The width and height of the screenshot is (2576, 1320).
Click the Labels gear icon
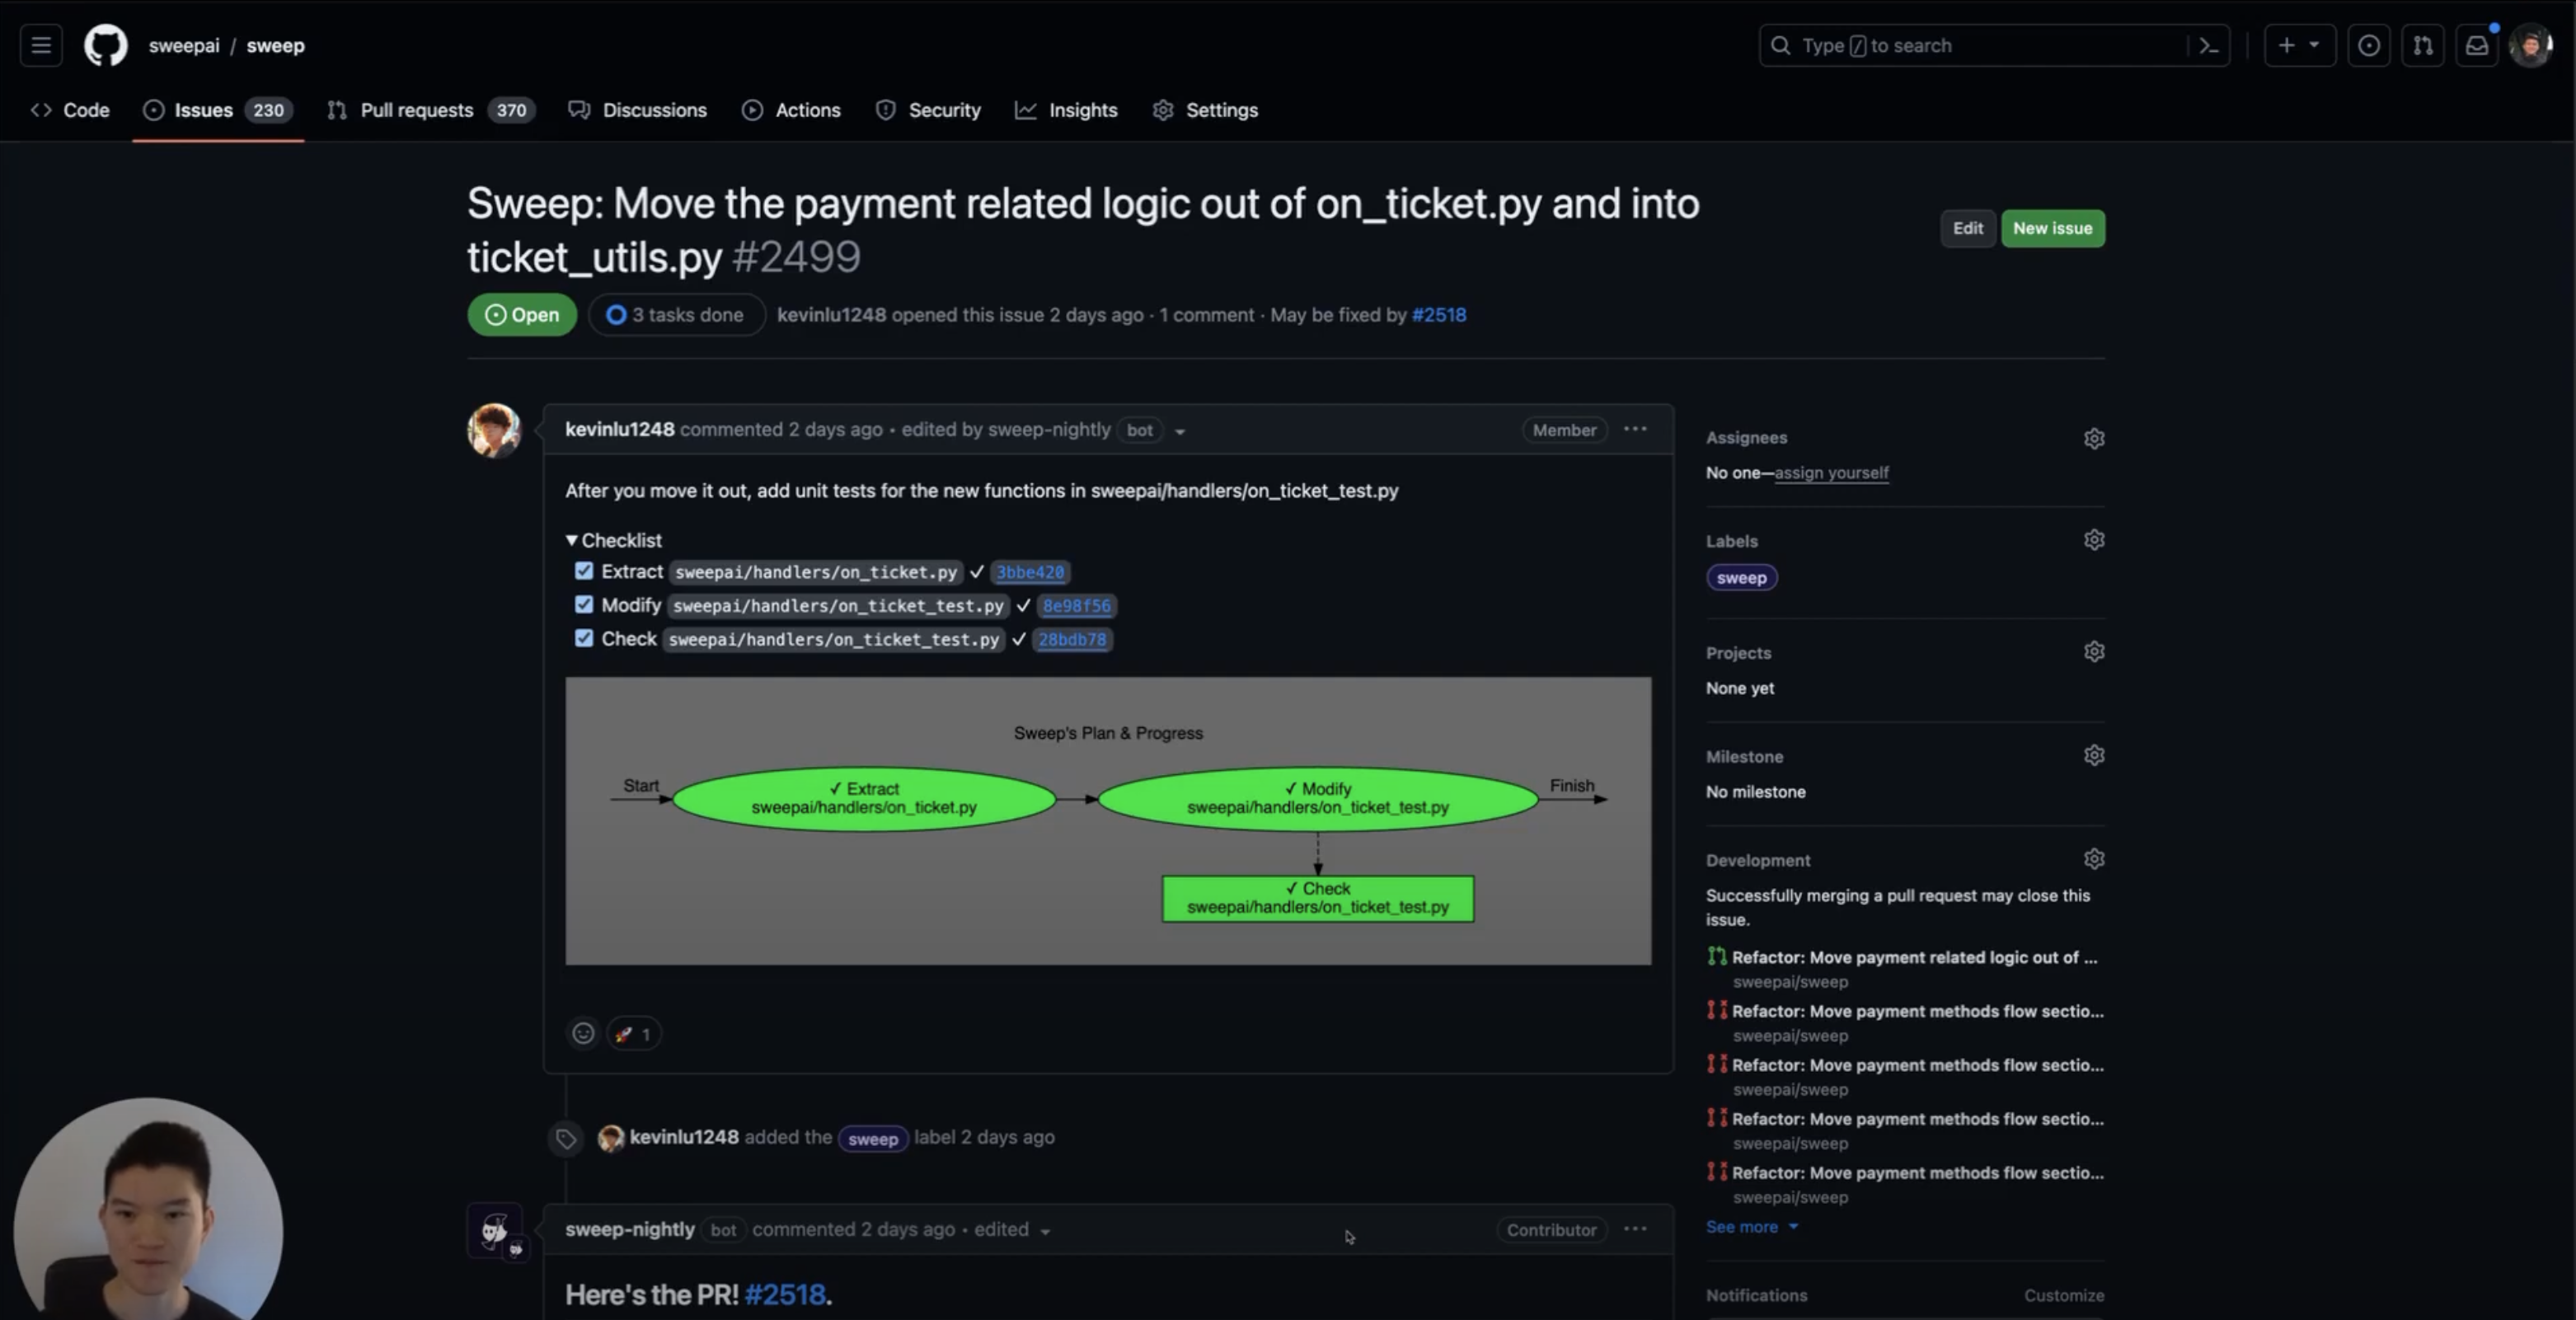point(2094,540)
